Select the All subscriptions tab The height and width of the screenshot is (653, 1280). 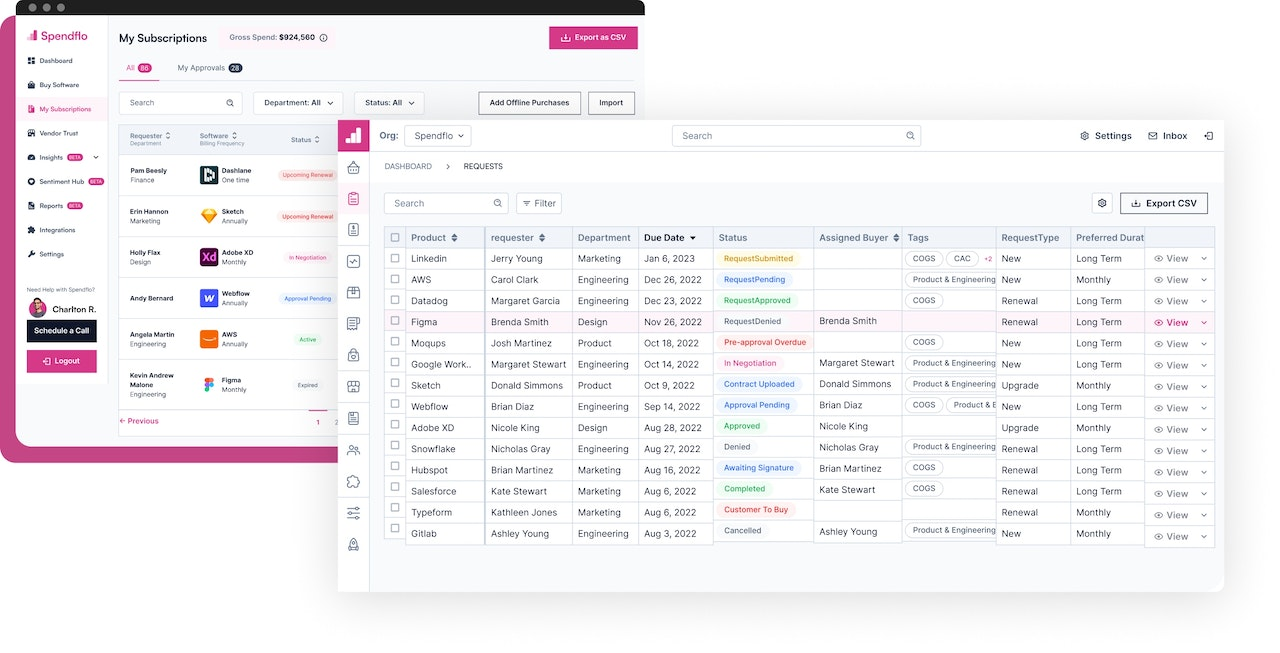point(138,68)
